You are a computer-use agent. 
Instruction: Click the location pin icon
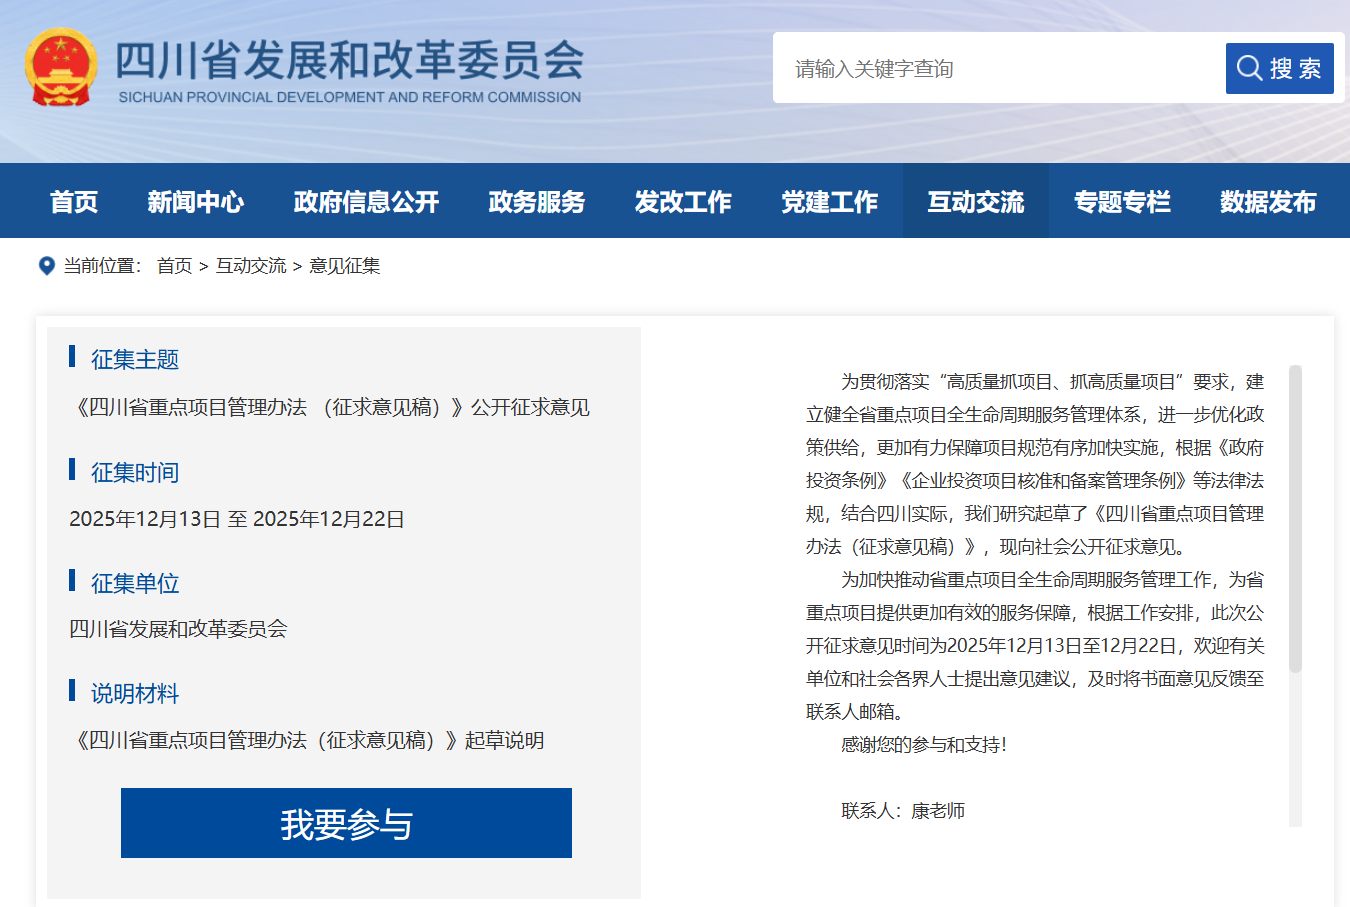pos(46,266)
